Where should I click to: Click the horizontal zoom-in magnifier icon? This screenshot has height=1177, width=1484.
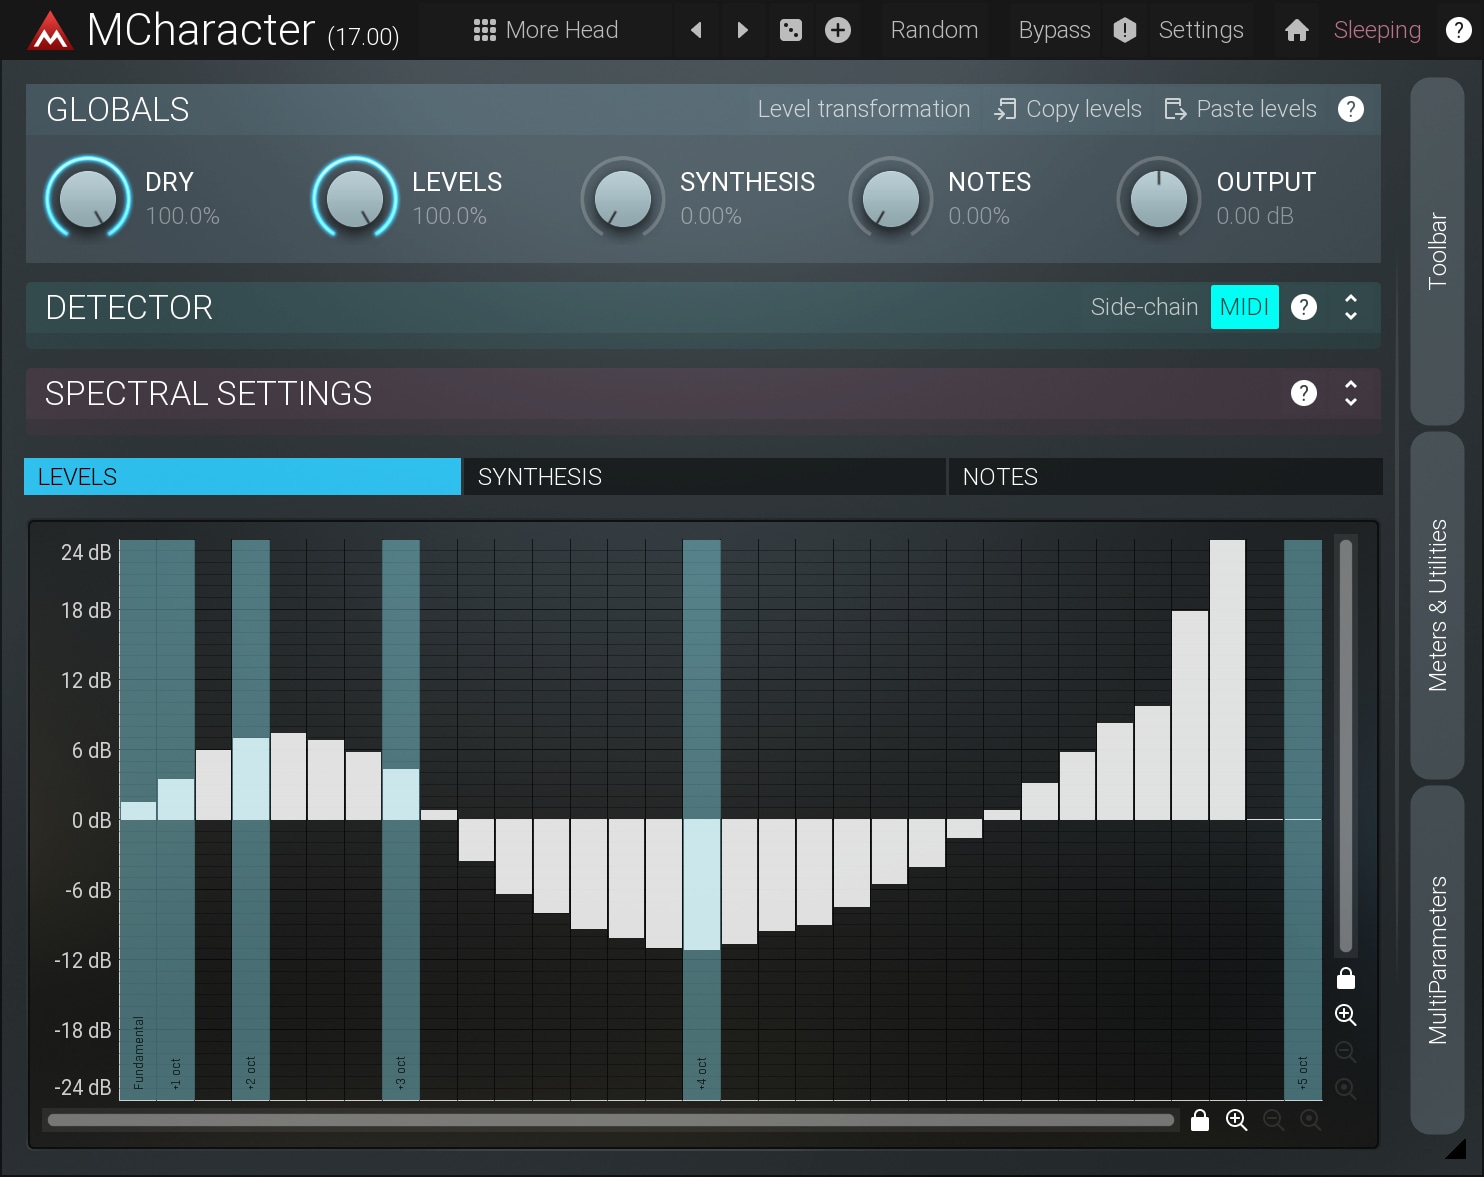1236,1120
